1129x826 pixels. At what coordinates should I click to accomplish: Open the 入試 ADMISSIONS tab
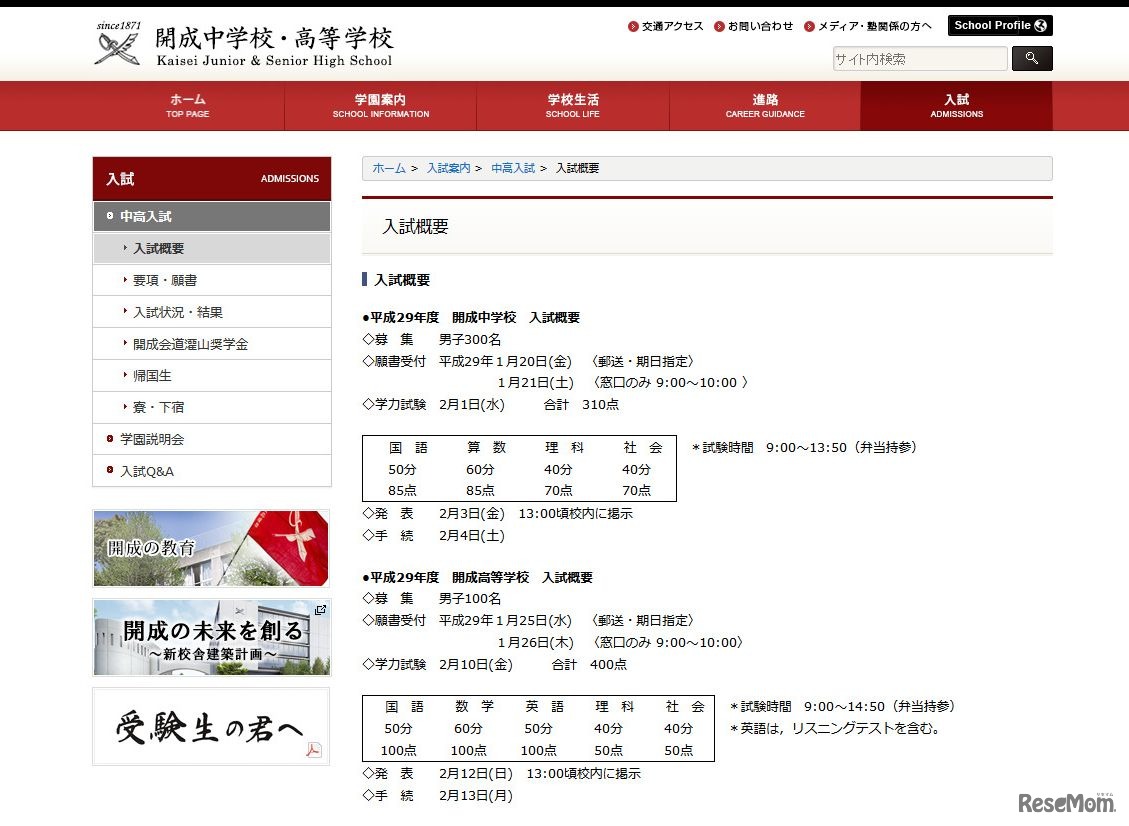tap(956, 106)
